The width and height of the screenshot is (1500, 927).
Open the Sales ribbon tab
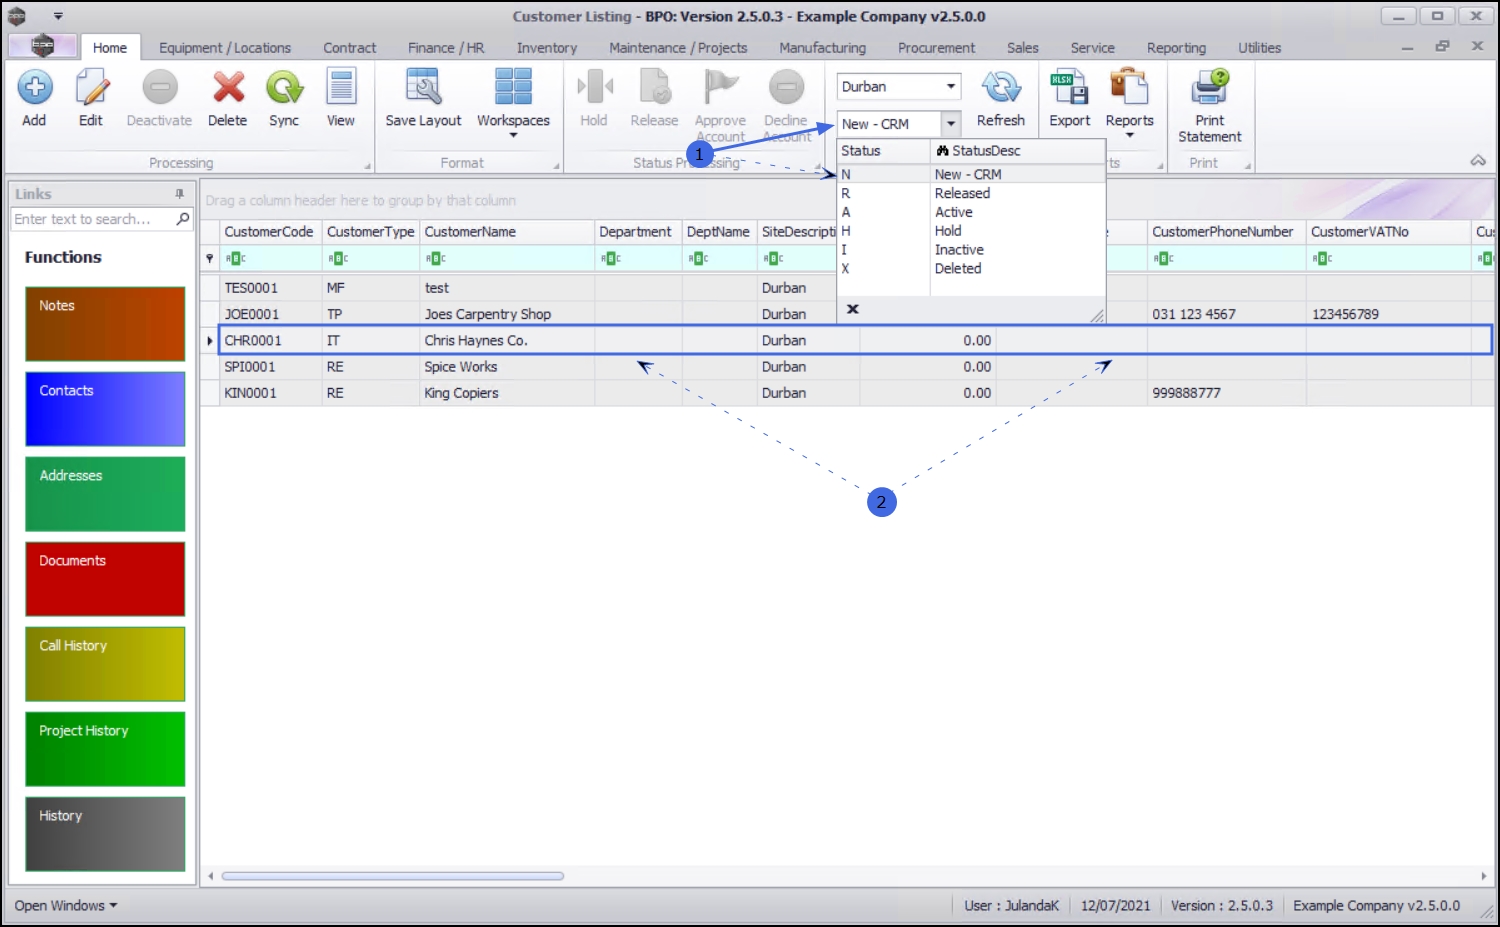(1022, 48)
